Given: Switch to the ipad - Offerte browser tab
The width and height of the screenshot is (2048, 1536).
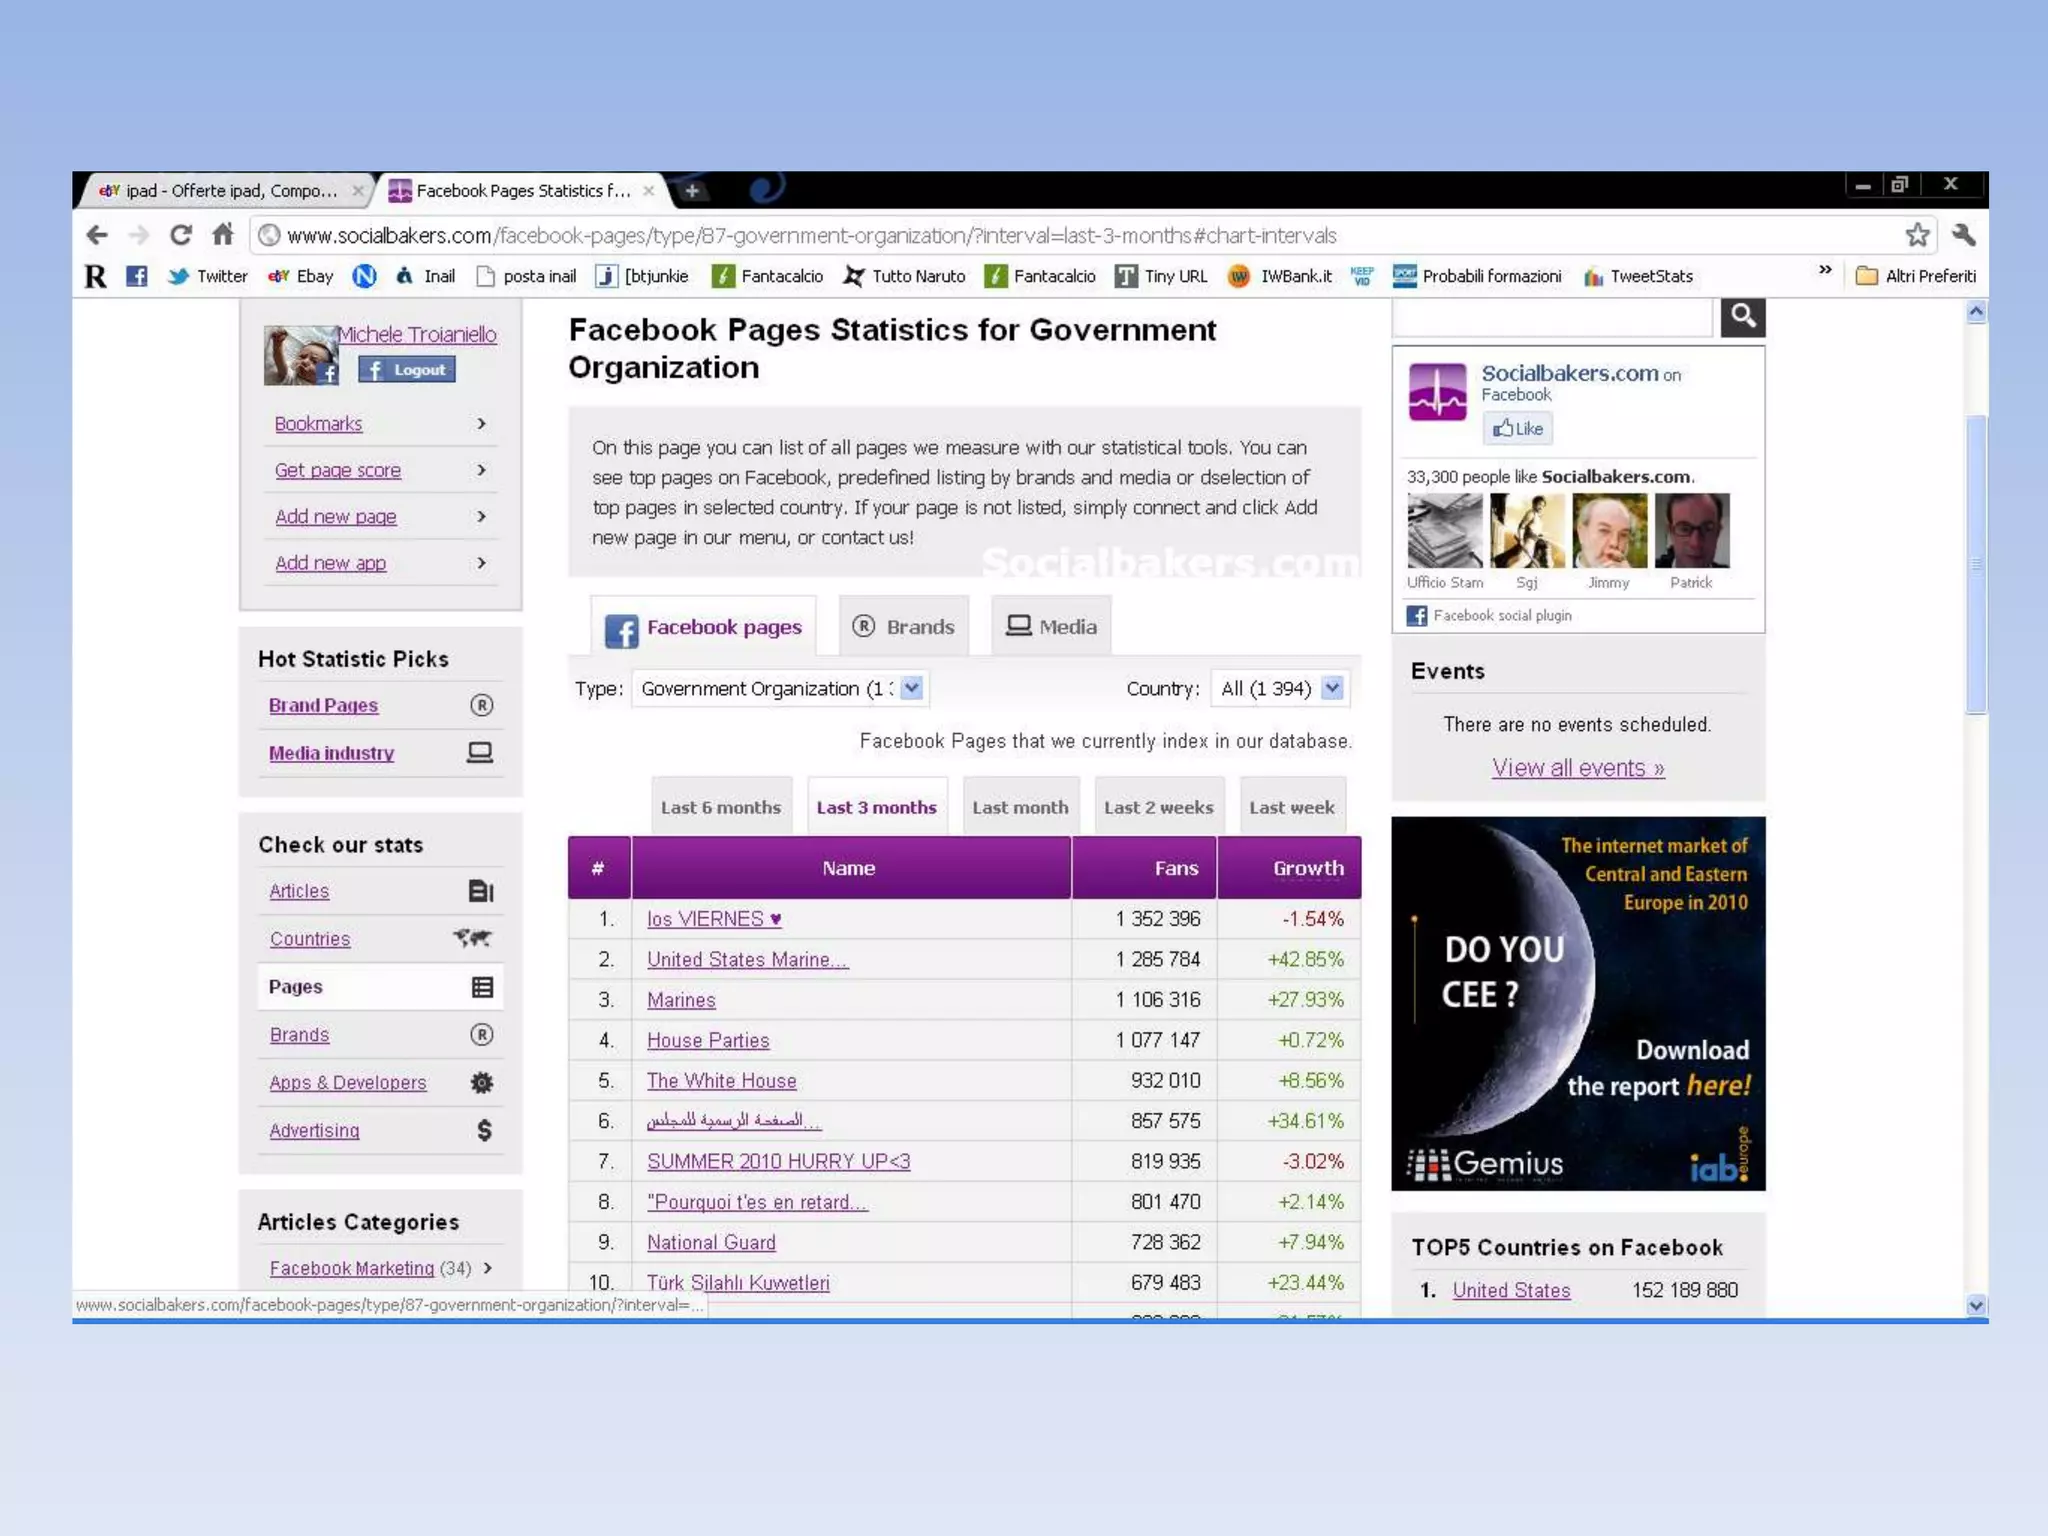Looking at the screenshot, I should tap(230, 190).
